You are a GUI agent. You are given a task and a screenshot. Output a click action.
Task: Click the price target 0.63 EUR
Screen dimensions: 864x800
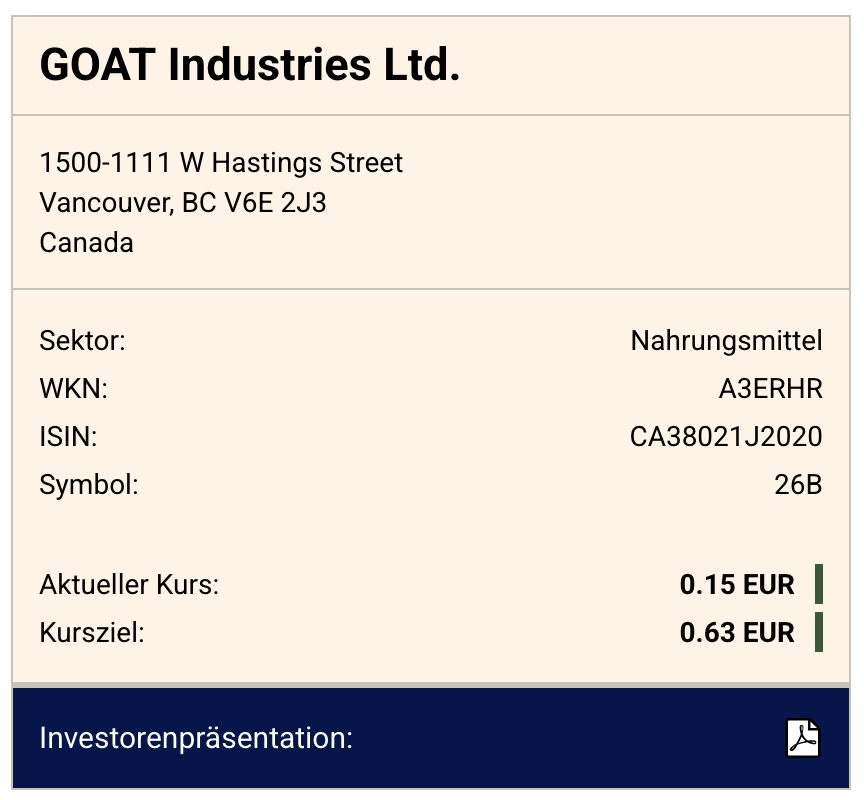[x=737, y=633]
